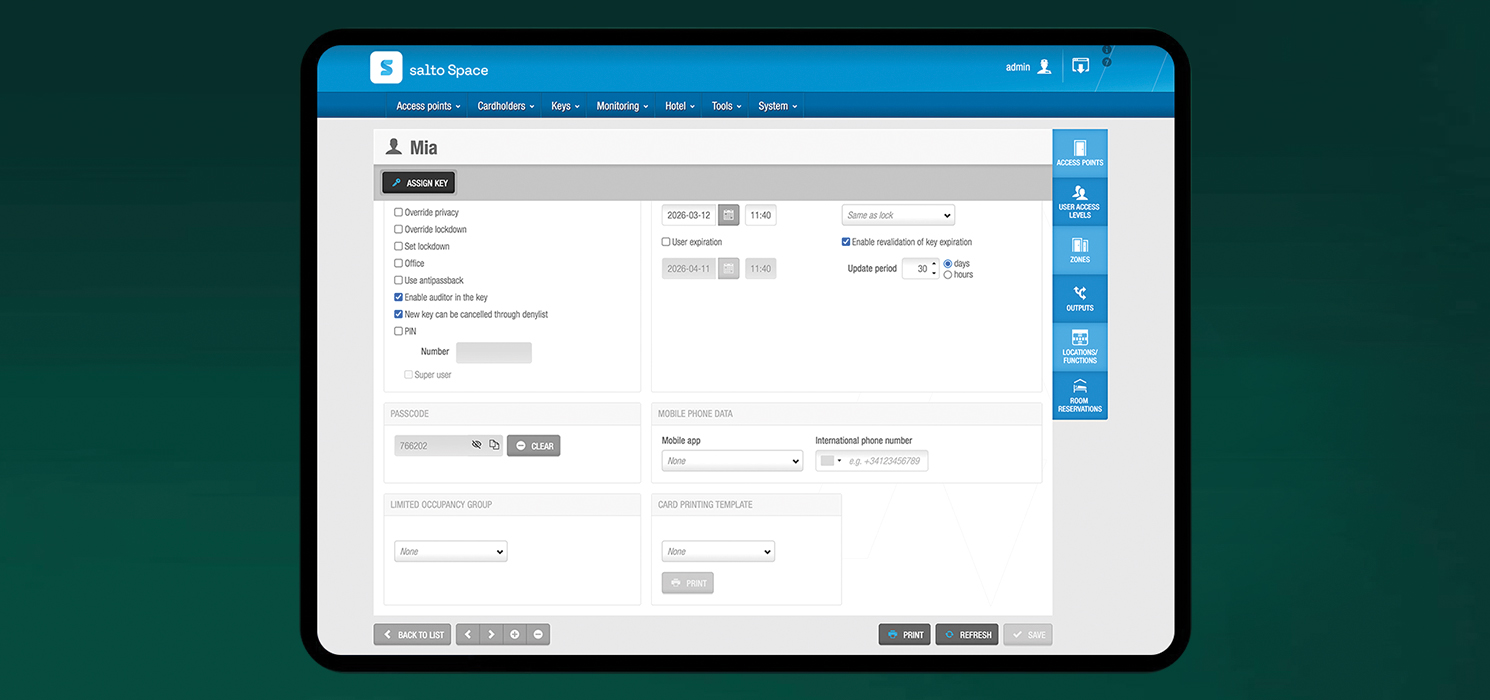Open the Access Points side panel

click(1080, 153)
